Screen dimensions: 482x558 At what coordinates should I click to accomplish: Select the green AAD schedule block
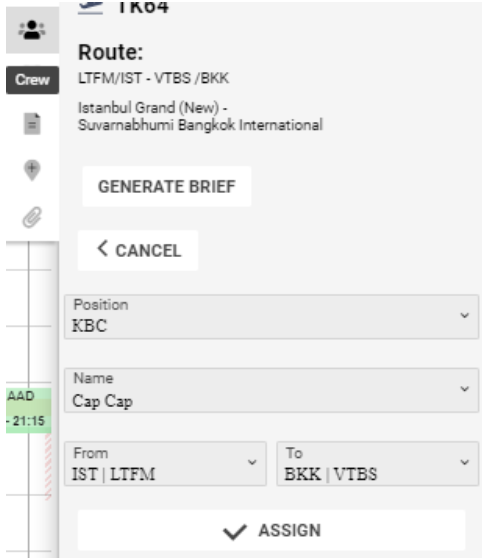[x=29, y=410]
